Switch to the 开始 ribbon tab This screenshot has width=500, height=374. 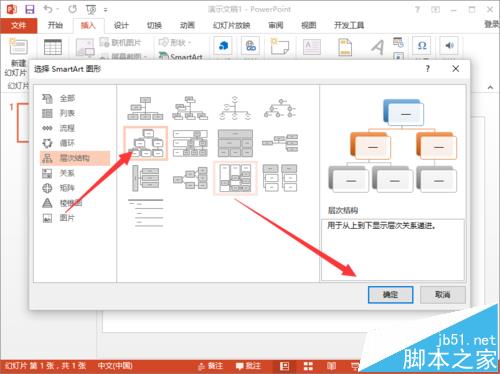tap(55, 25)
